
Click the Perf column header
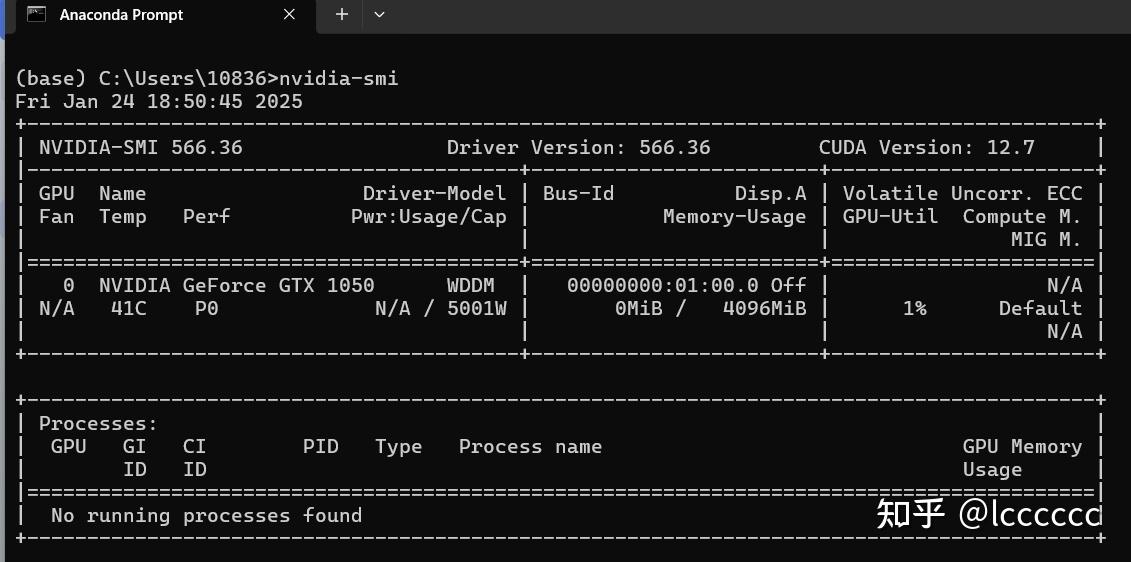pyautogui.click(x=206, y=216)
